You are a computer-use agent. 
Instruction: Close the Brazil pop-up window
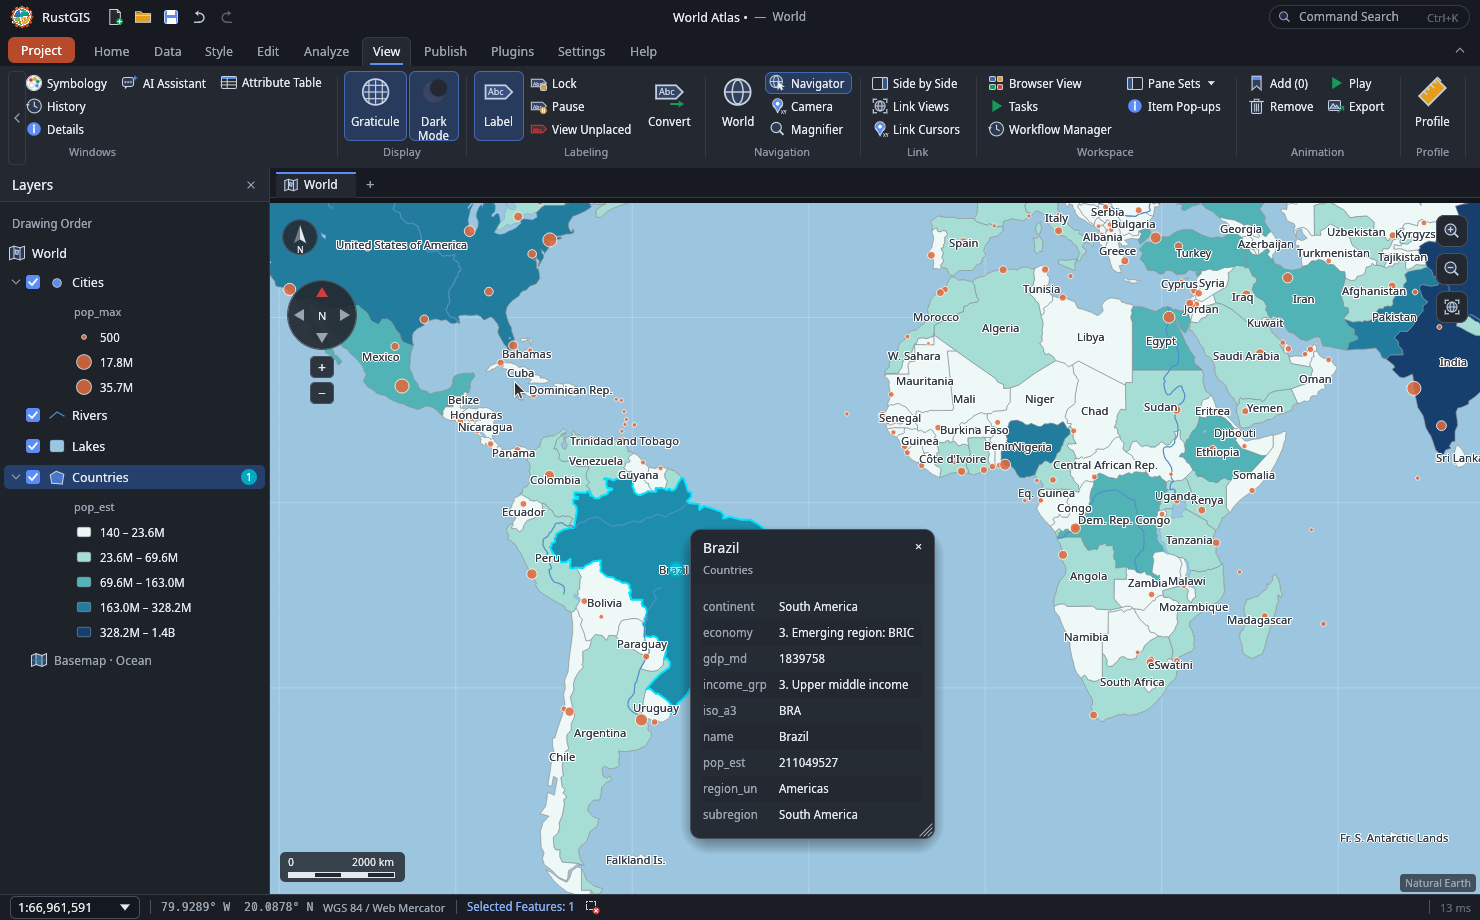pos(918,547)
